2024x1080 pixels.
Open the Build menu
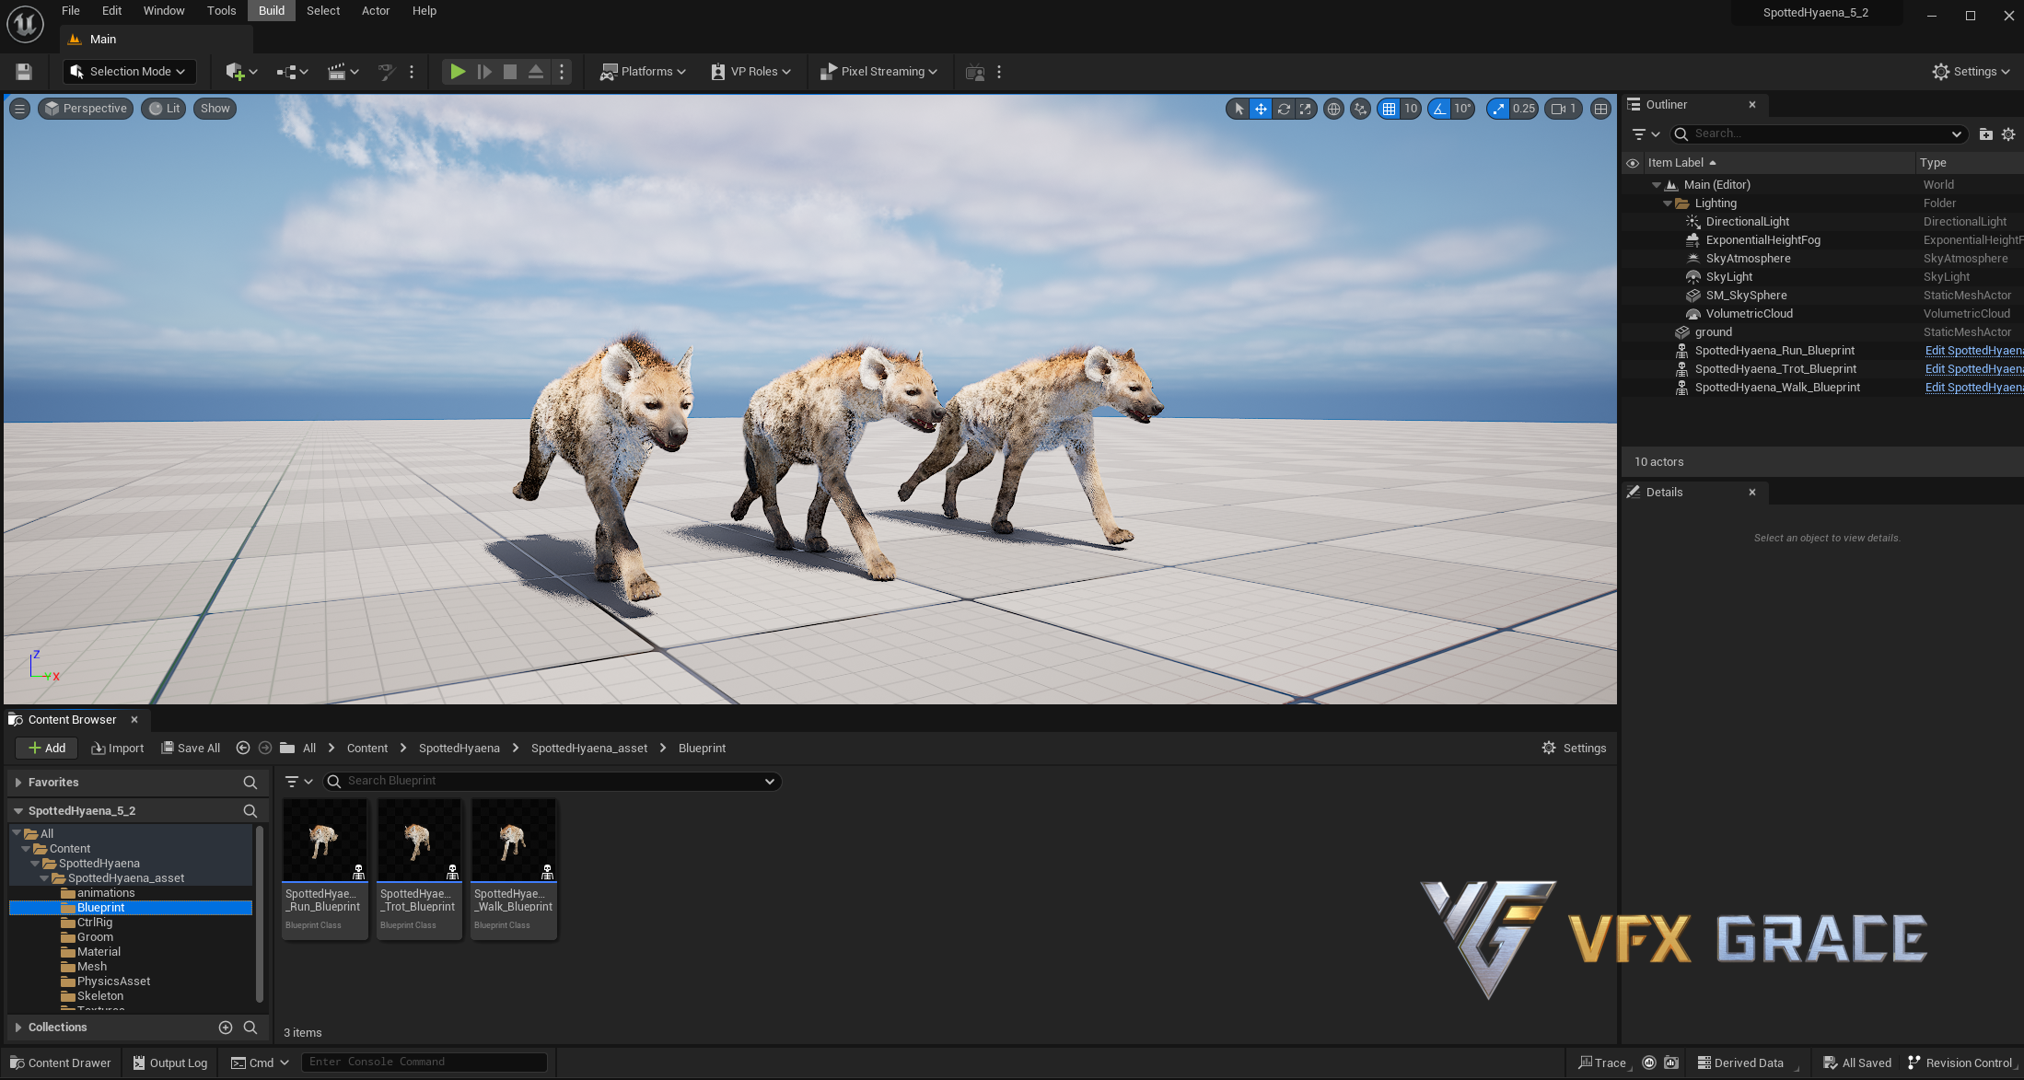pyautogui.click(x=271, y=11)
